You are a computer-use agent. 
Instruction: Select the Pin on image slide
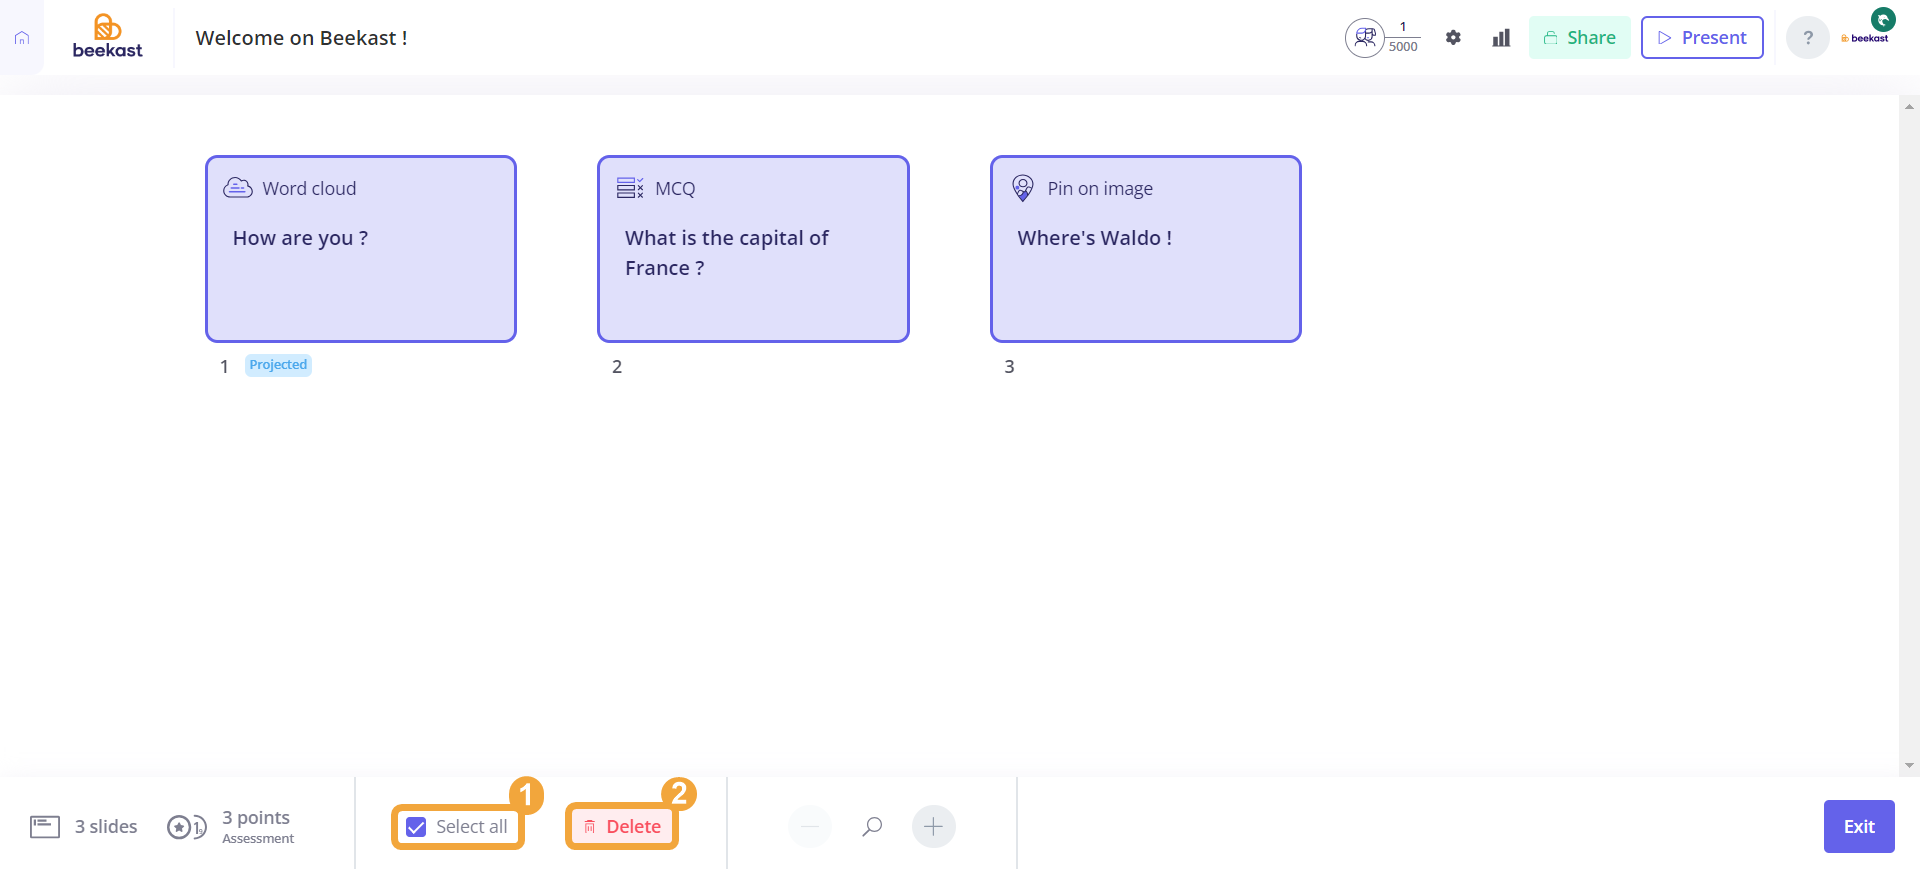click(x=1145, y=249)
